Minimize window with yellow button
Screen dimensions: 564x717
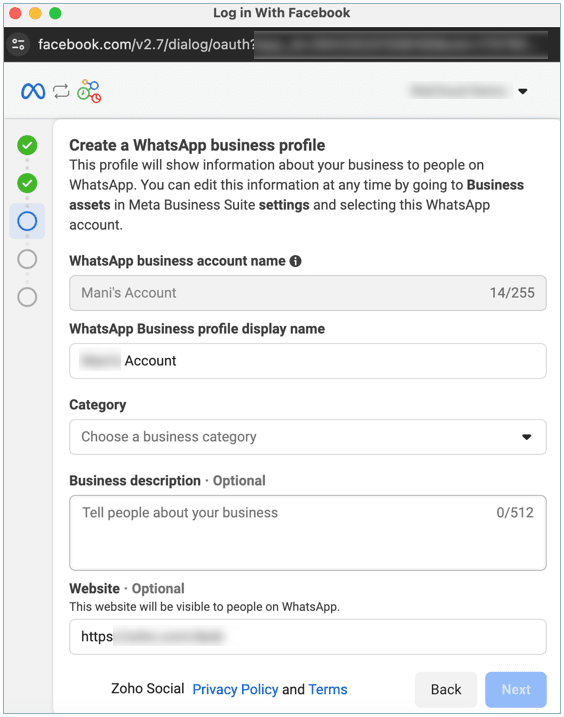point(35,13)
